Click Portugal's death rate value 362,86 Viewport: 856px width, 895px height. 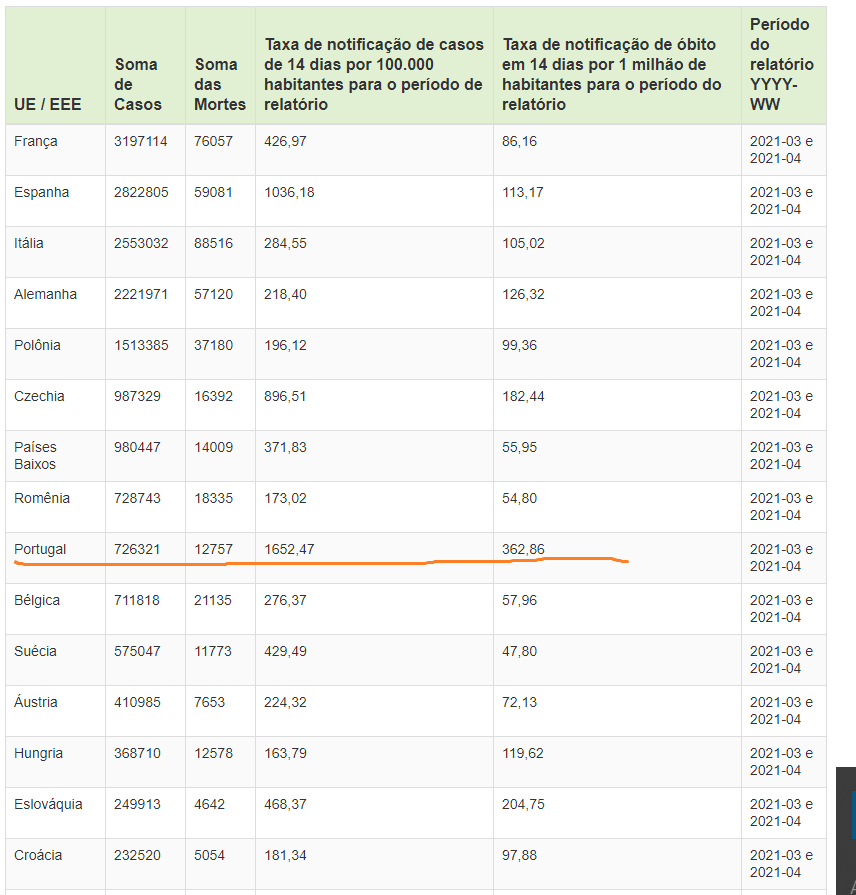523,550
